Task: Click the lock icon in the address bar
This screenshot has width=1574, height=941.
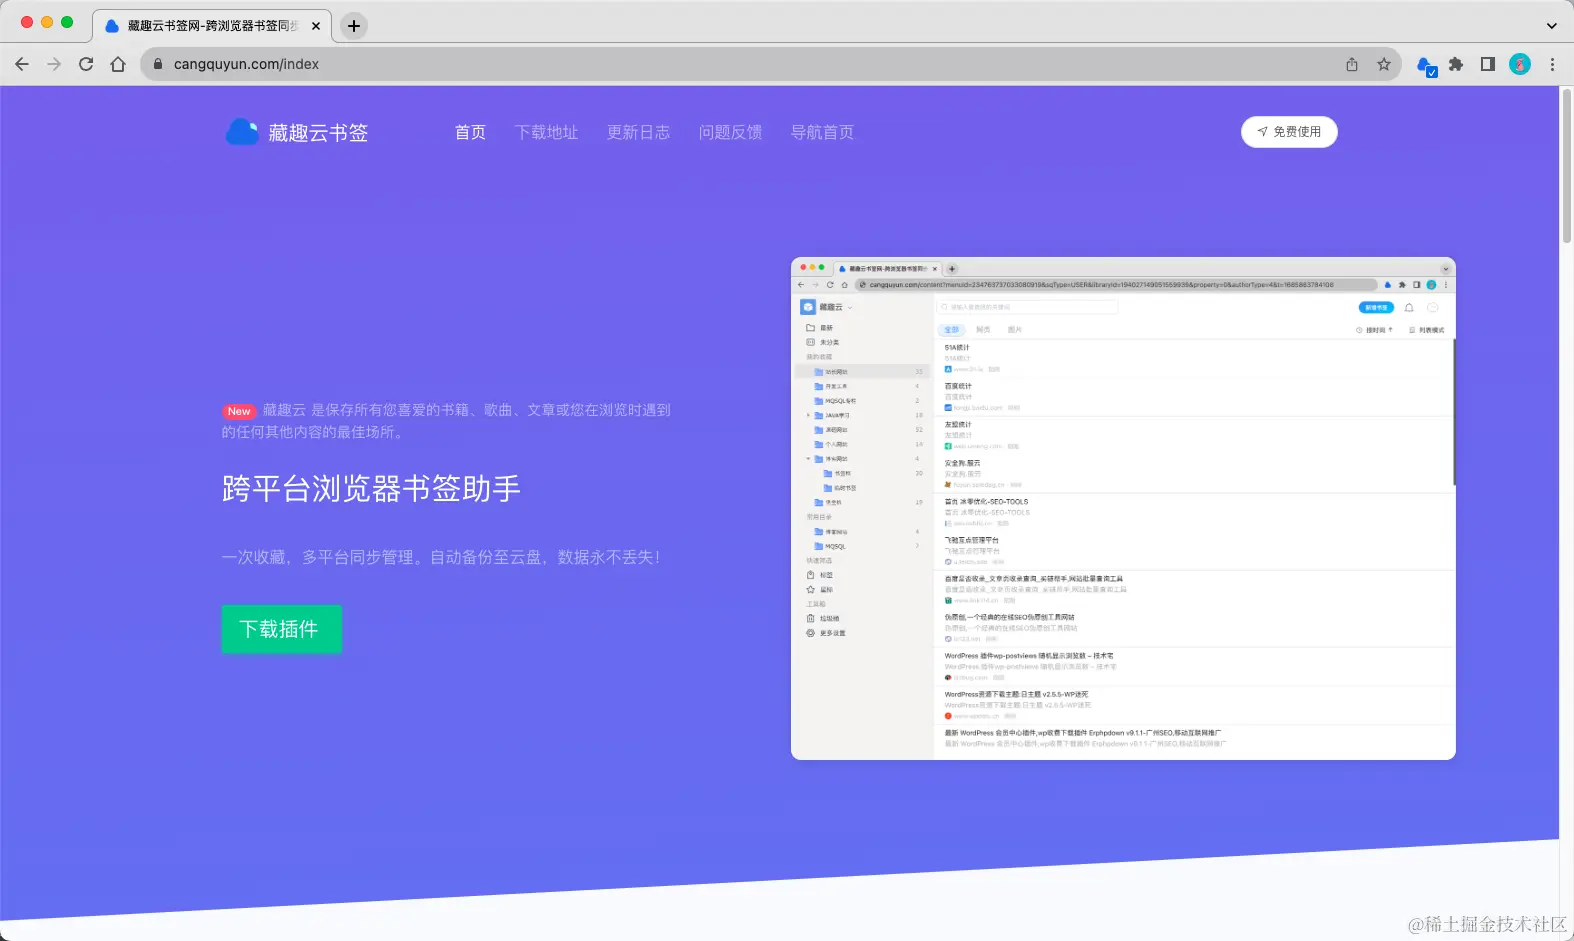Action: click(158, 64)
